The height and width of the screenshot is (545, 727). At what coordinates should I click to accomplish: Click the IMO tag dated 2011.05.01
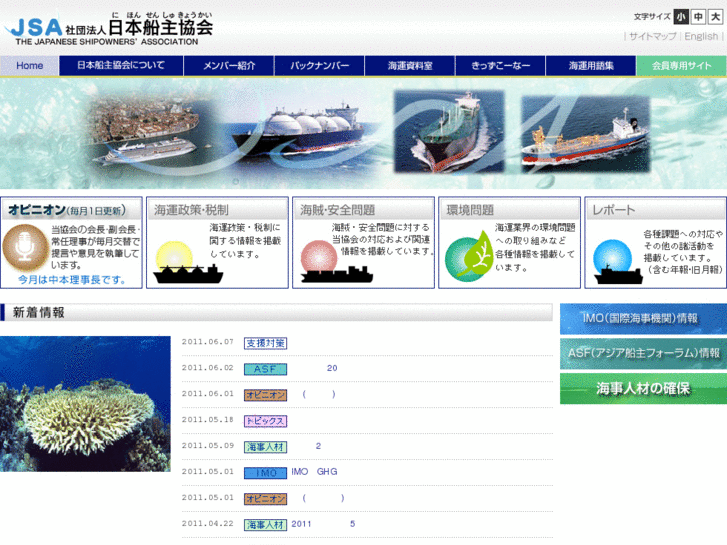click(266, 473)
